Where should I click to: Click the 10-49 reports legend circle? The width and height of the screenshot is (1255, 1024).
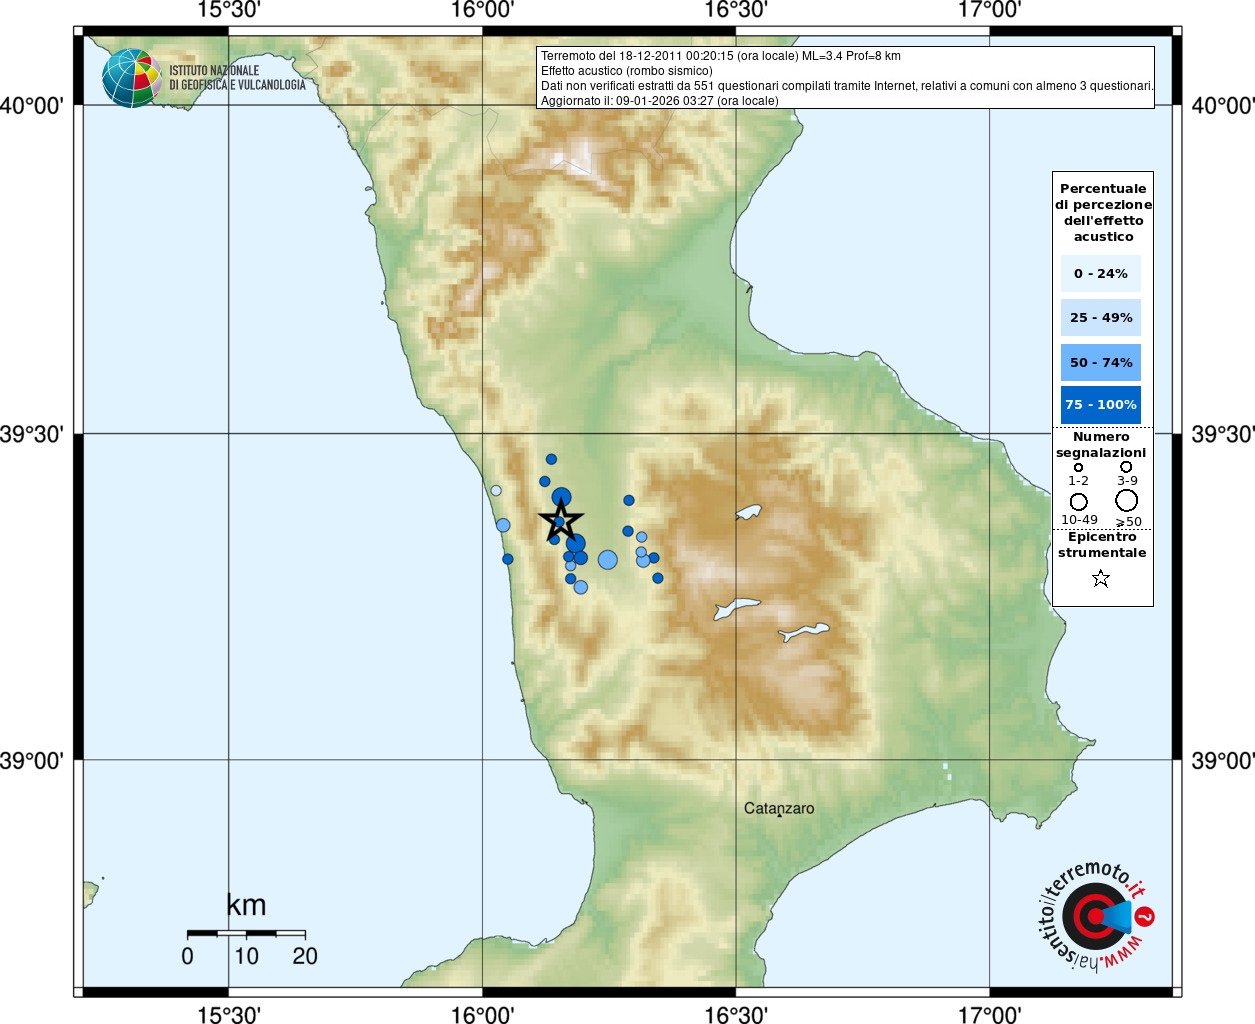(1078, 501)
